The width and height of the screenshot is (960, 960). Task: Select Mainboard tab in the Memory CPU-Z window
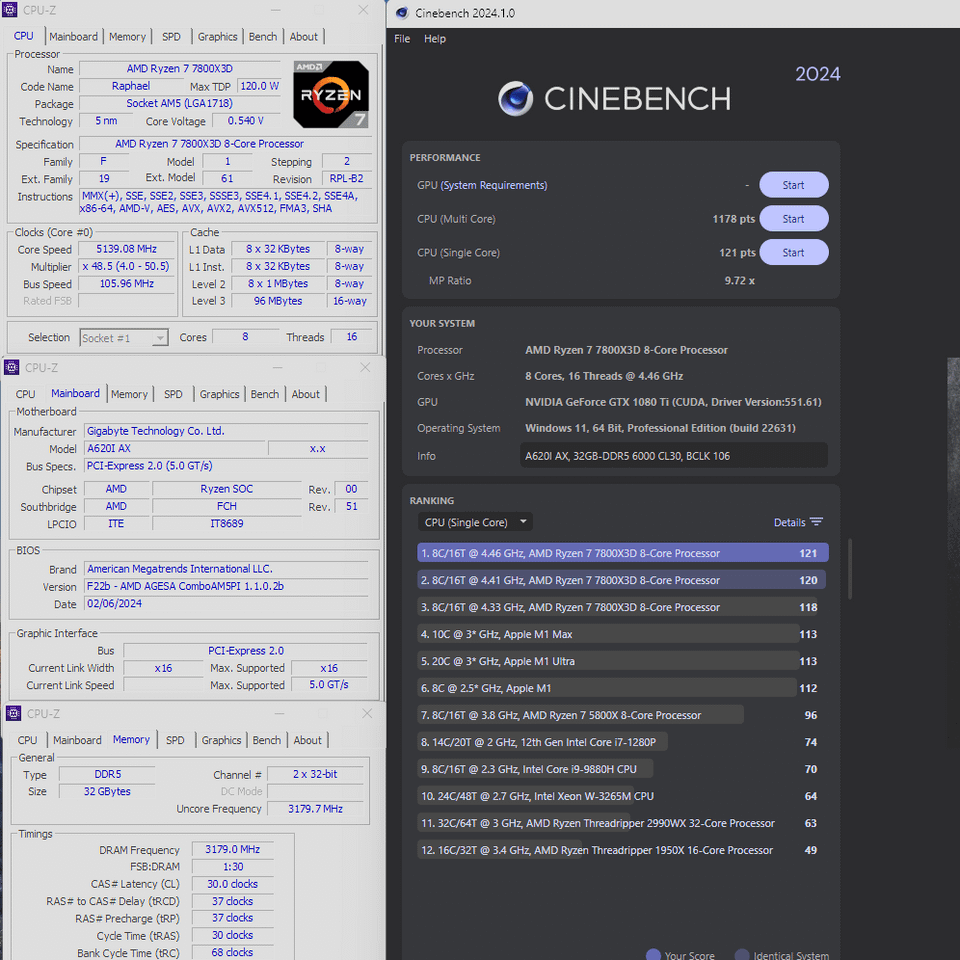pos(77,740)
